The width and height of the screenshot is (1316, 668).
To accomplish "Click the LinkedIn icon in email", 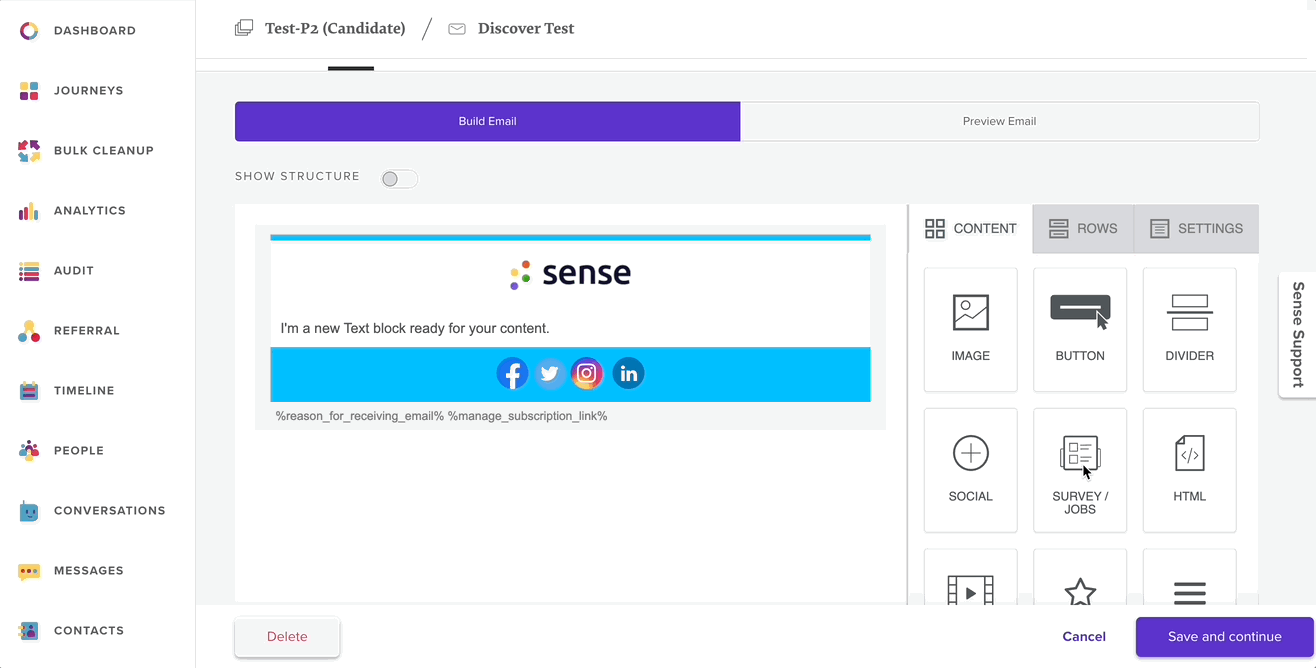I will [628, 374].
